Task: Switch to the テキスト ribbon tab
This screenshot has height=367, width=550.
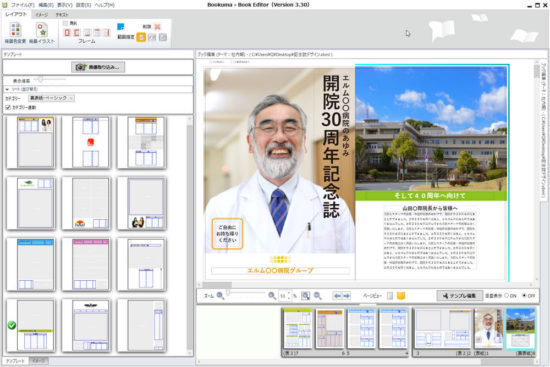Action: pos(62,15)
